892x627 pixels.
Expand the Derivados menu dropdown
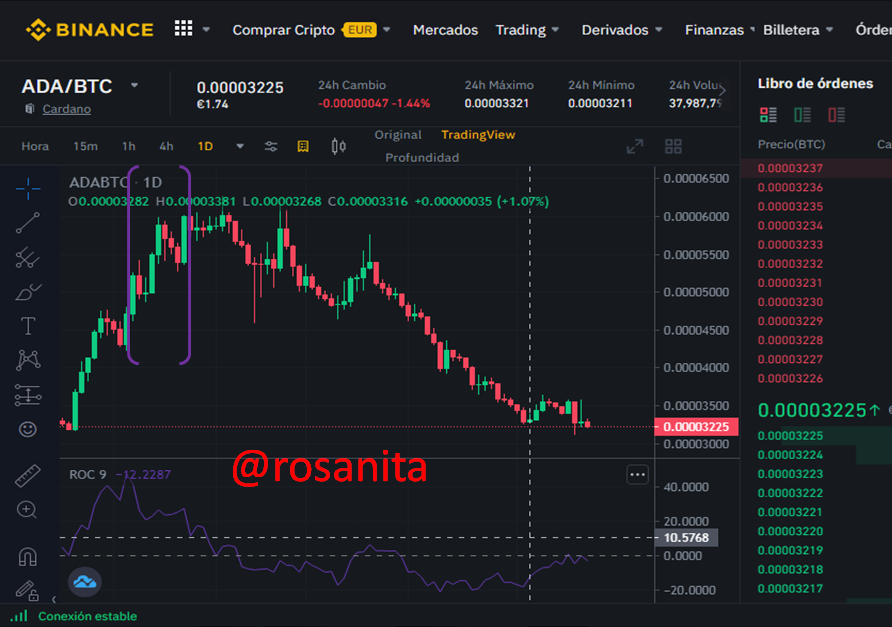[659, 29]
